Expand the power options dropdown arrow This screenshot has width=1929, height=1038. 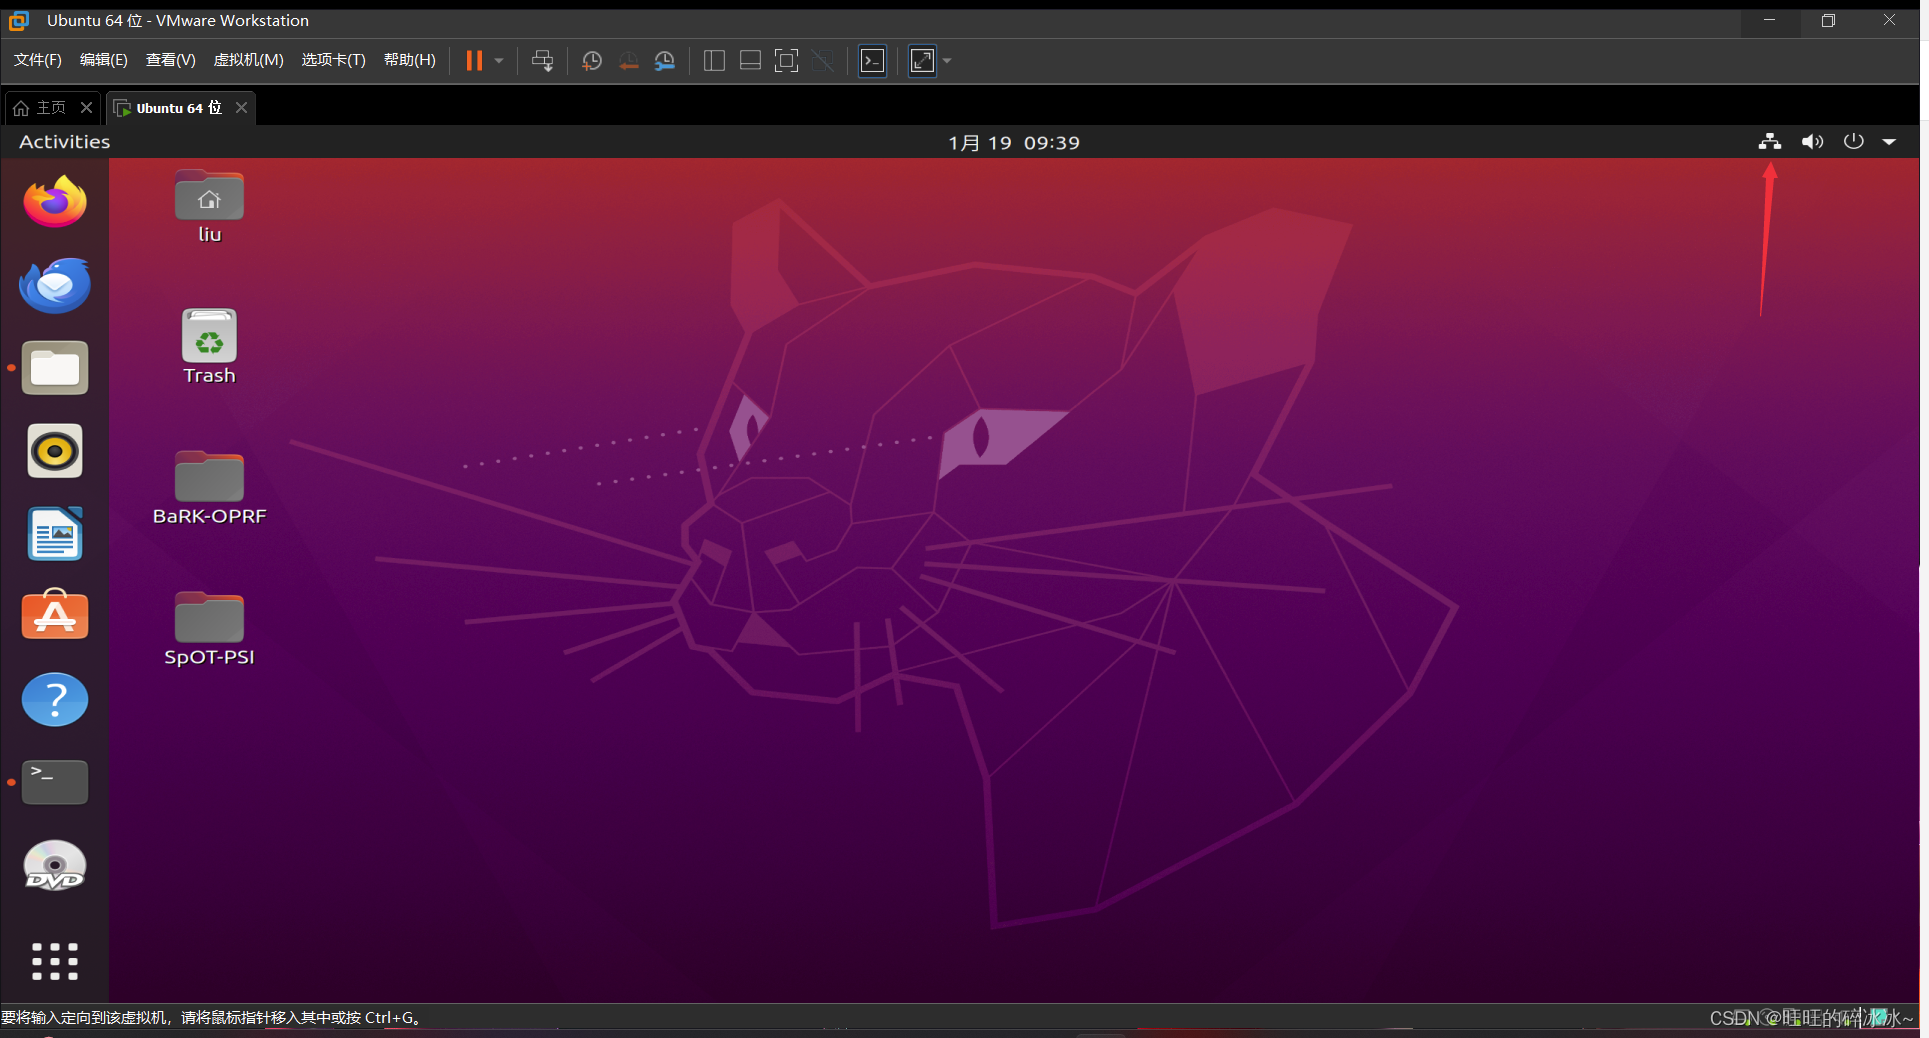(499, 61)
